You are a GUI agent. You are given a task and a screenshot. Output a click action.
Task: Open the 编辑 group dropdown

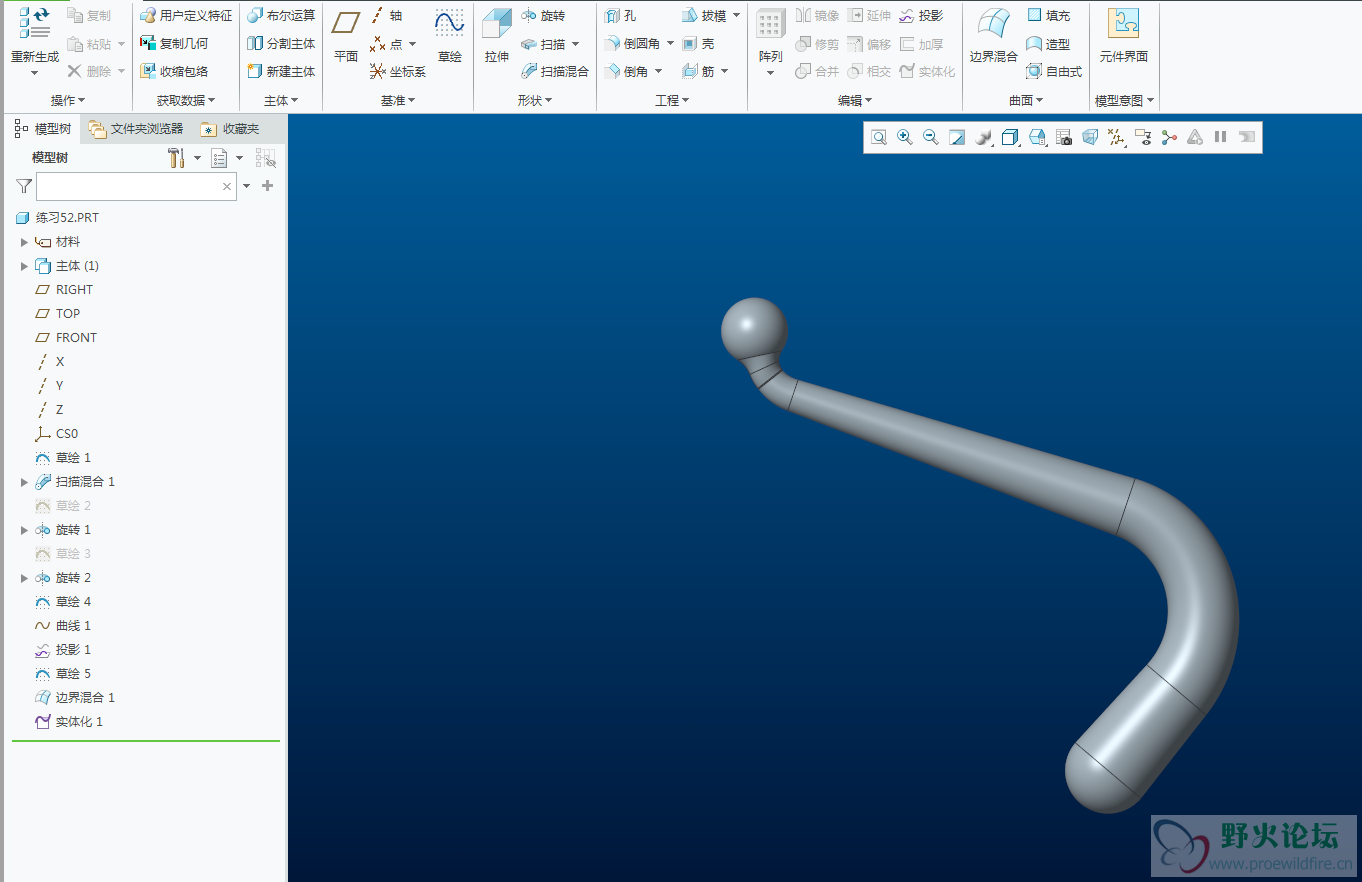[855, 101]
